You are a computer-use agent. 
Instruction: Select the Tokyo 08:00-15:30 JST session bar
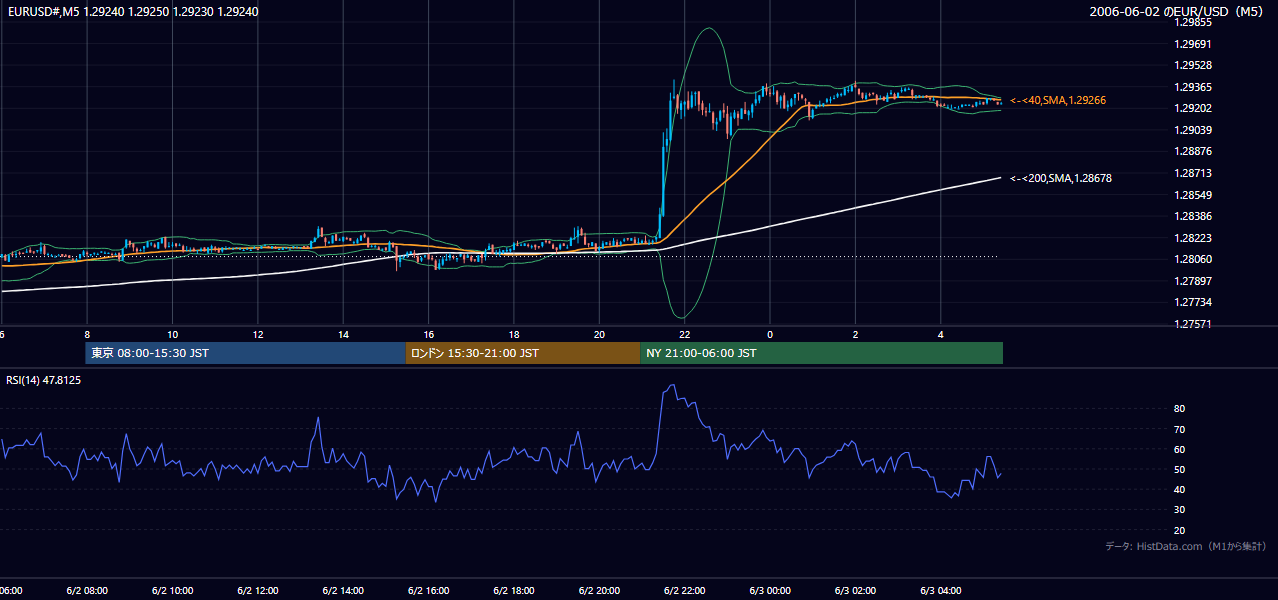click(x=245, y=353)
